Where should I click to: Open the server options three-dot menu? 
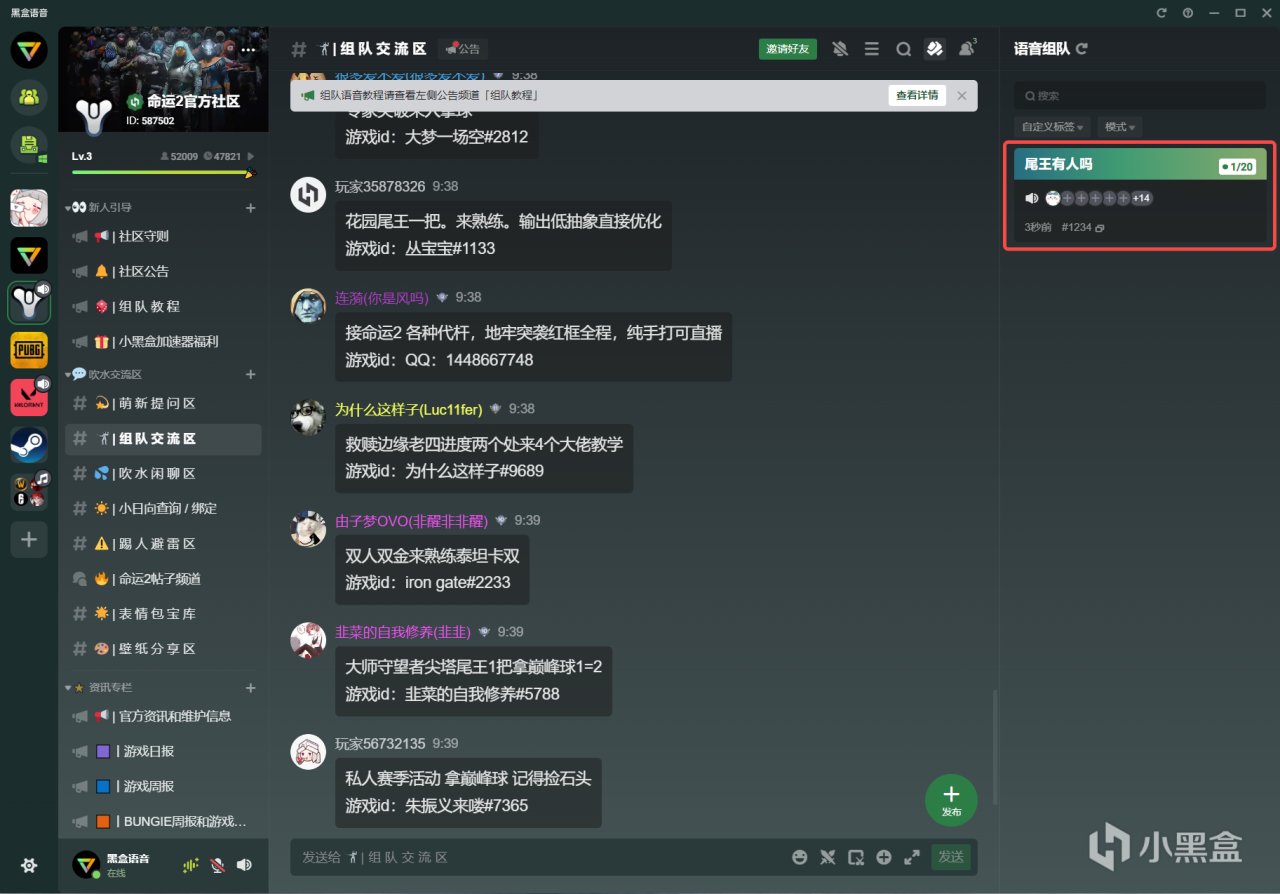pyautogui.click(x=248, y=49)
